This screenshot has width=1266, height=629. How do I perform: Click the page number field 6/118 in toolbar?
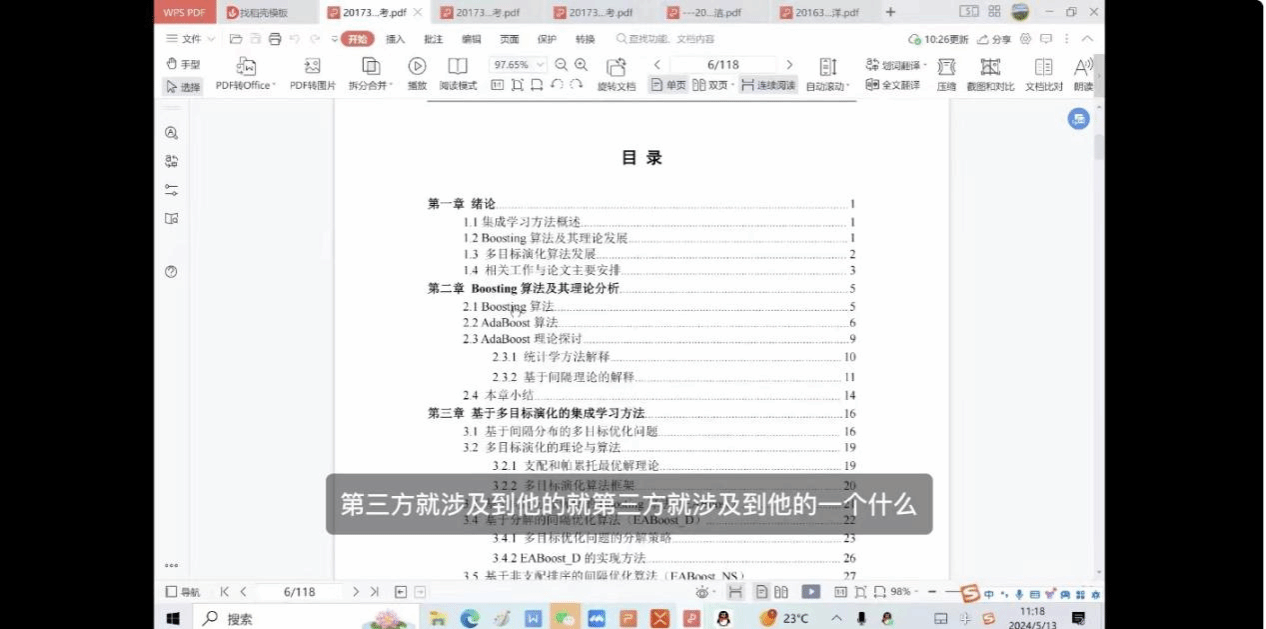(x=722, y=65)
